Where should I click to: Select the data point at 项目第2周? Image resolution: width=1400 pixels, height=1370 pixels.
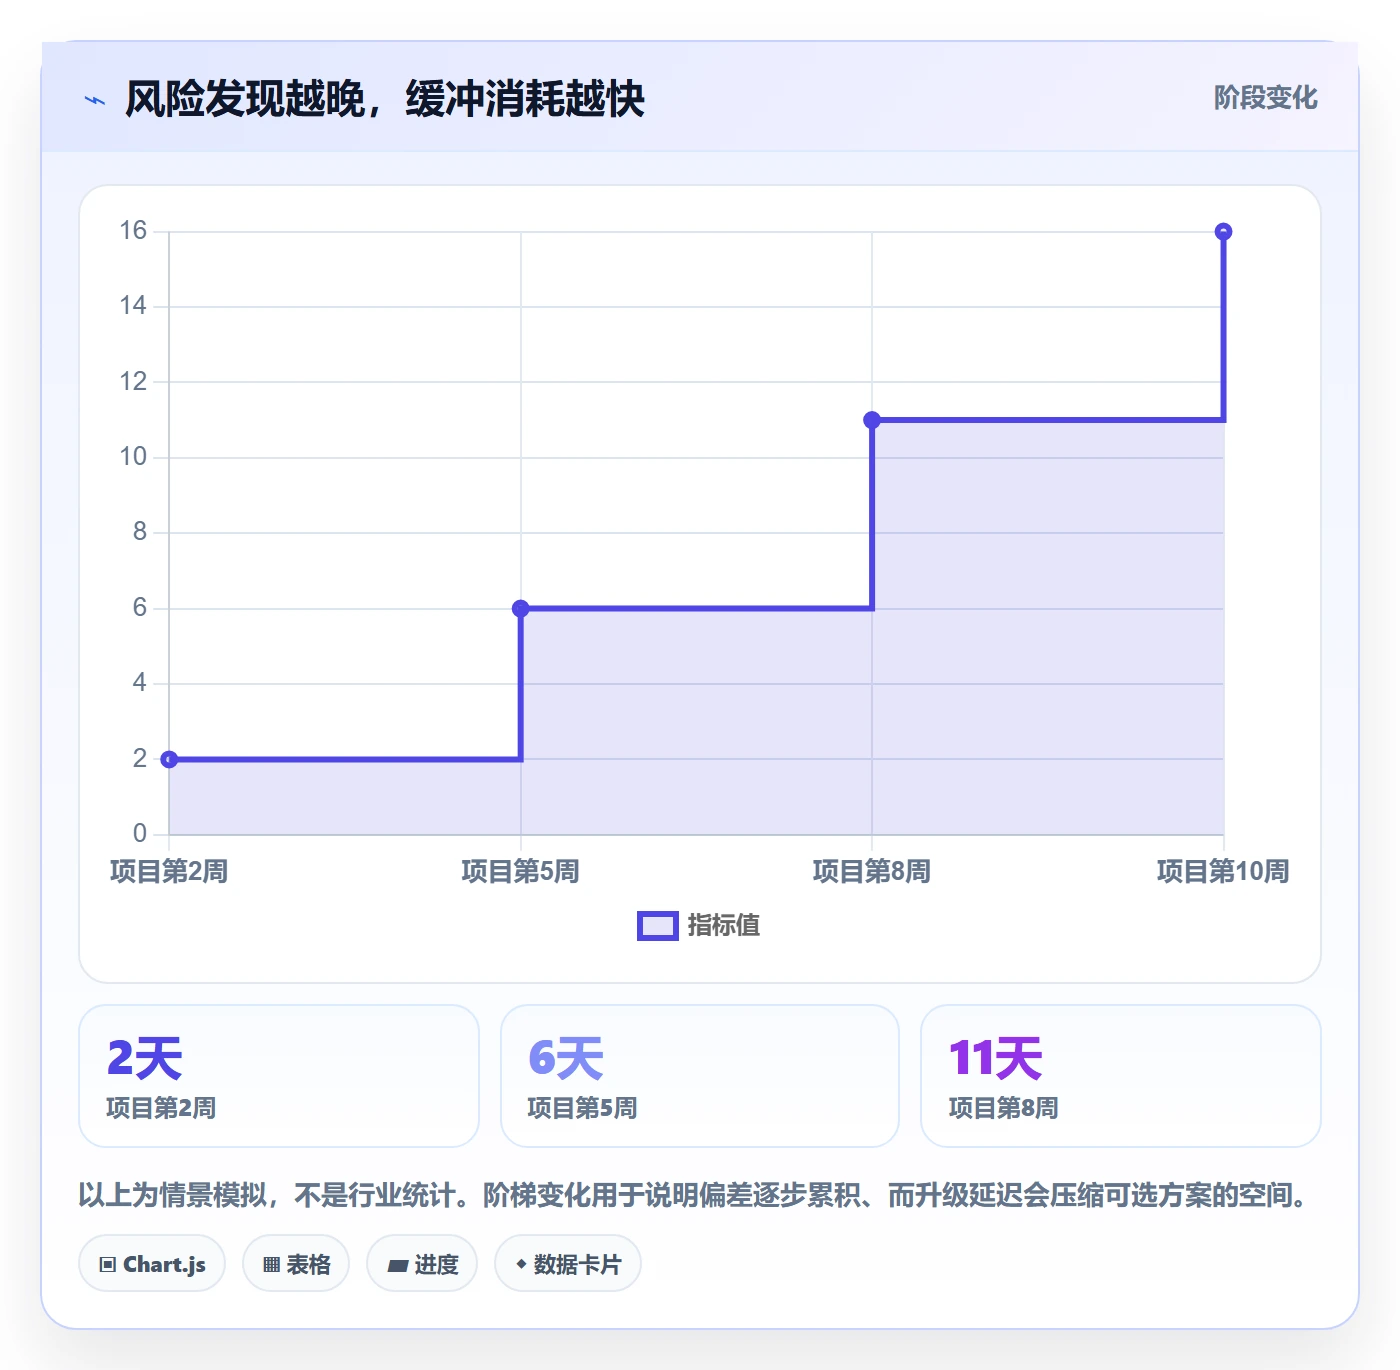[170, 760]
